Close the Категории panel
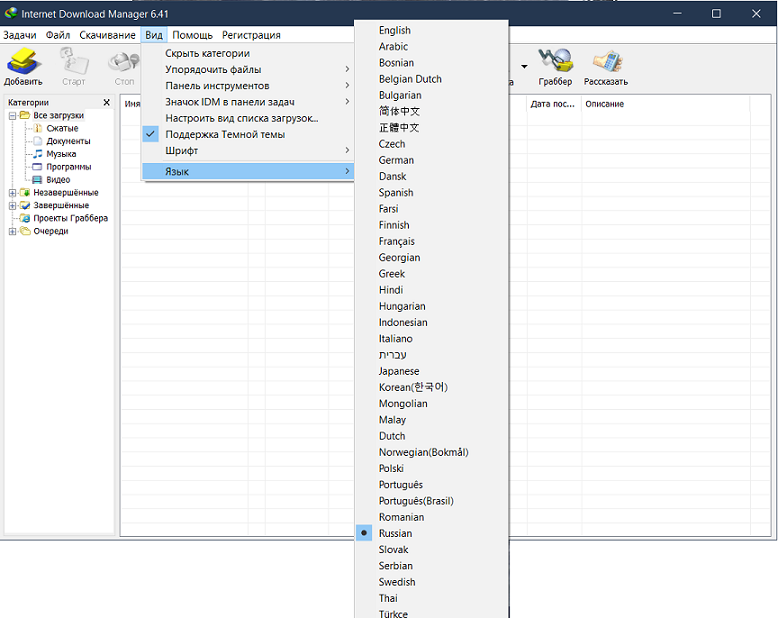The height and width of the screenshot is (618, 778). coord(106,102)
